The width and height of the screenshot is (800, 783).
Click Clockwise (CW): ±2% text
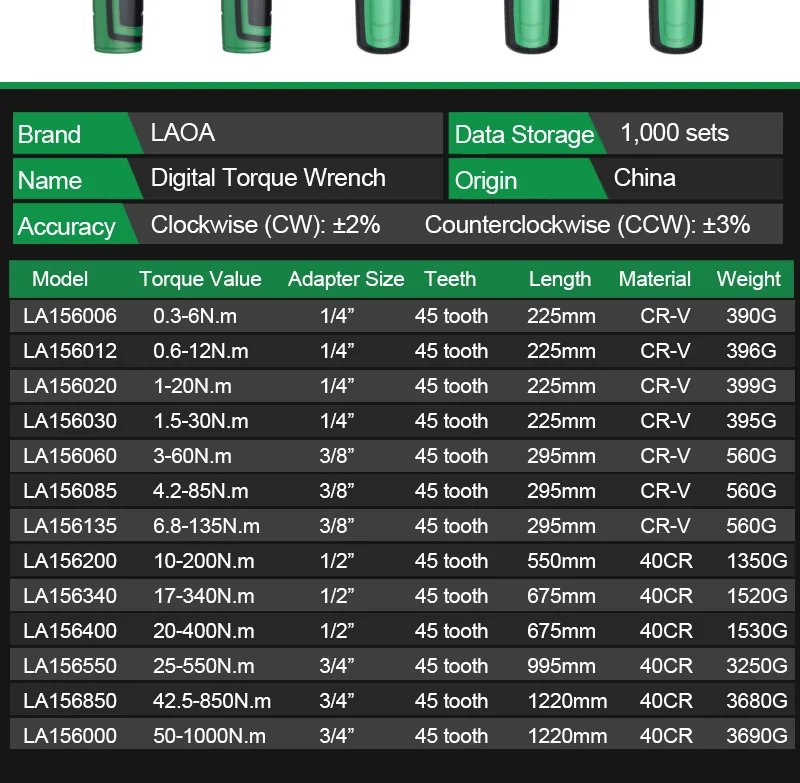(x=265, y=225)
